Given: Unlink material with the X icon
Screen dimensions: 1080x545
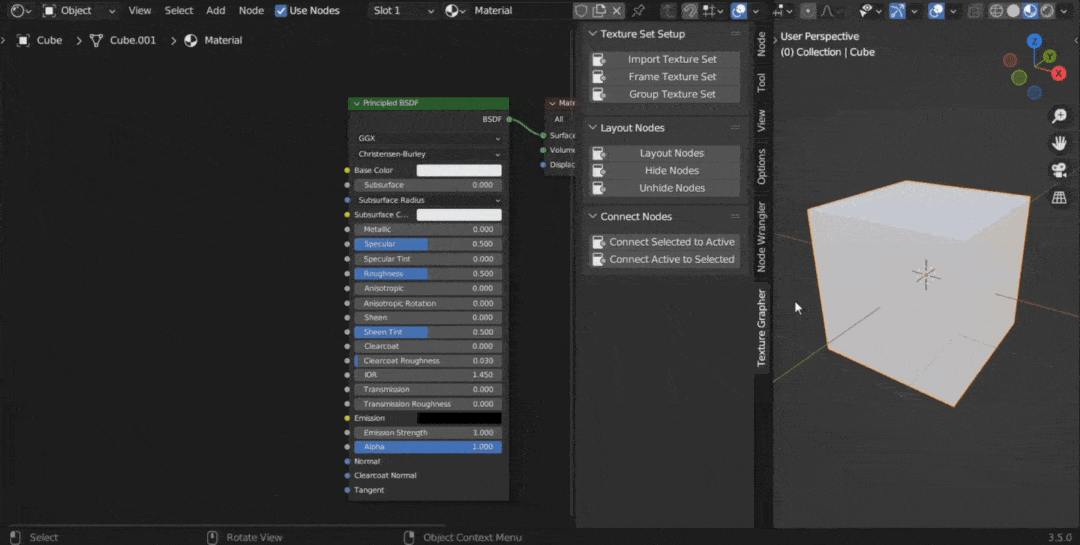Looking at the screenshot, I should click(x=616, y=11).
